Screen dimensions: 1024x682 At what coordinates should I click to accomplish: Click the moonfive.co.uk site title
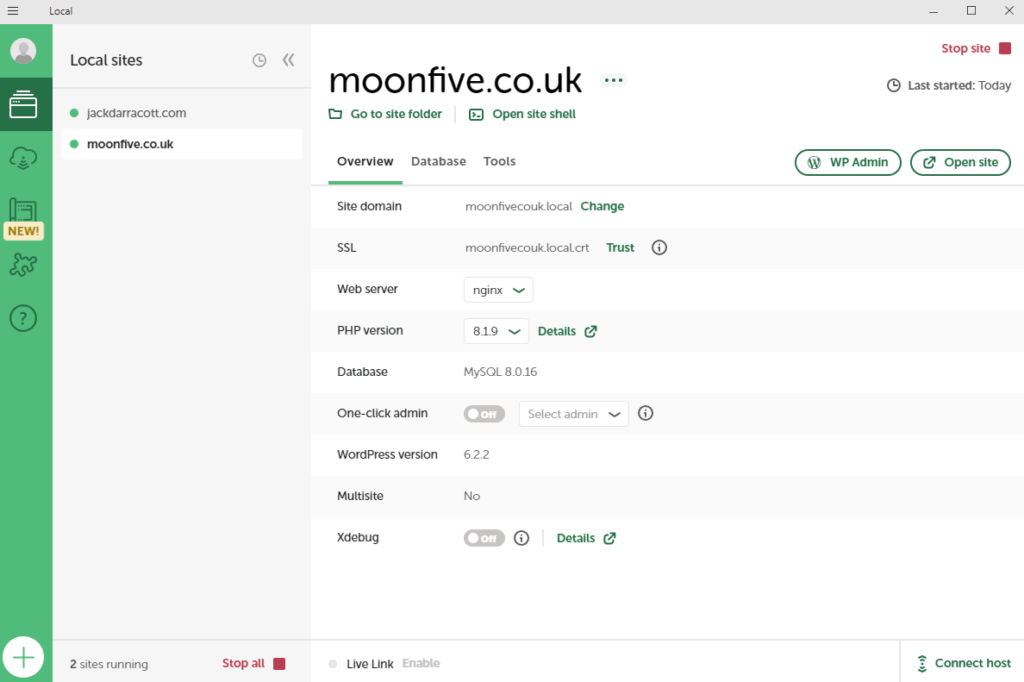pos(455,80)
